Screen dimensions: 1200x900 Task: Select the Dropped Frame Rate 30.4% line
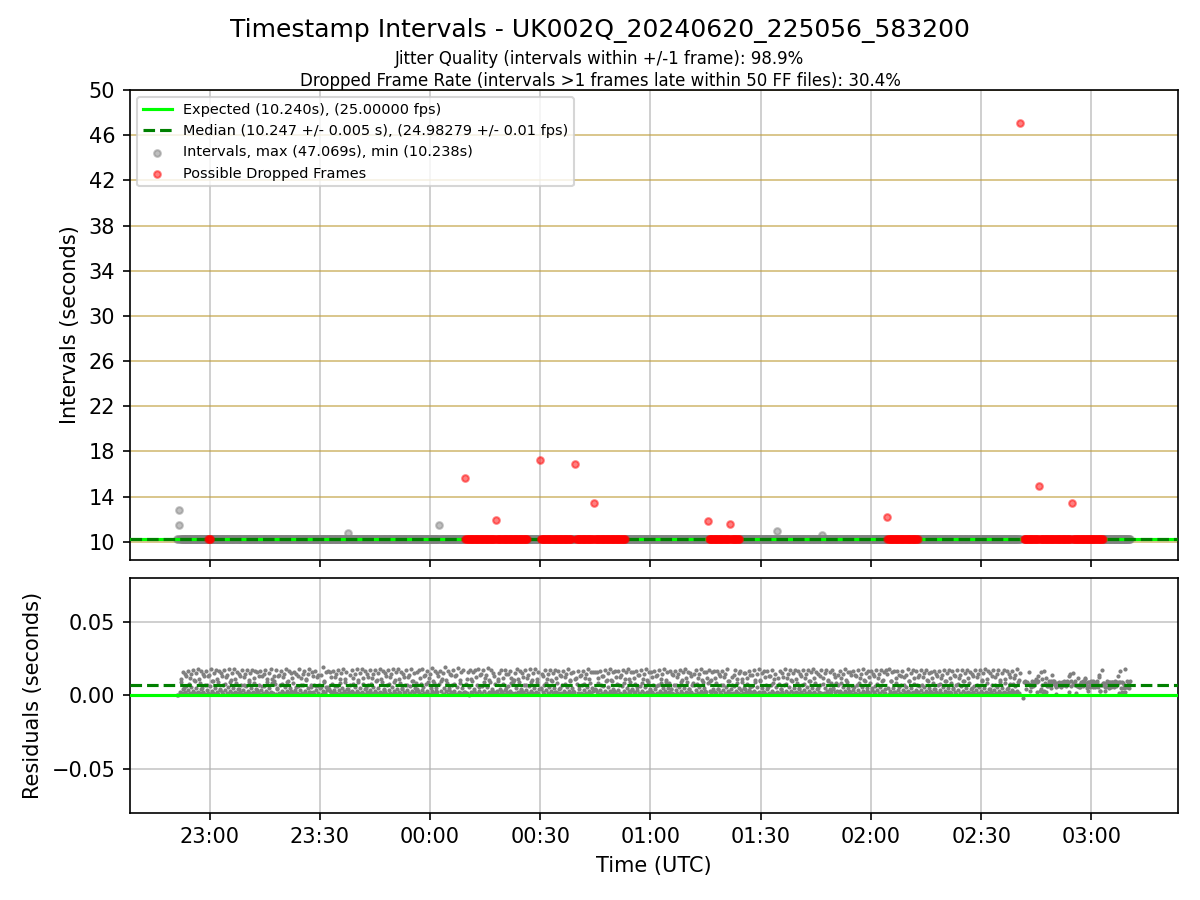point(599,80)
